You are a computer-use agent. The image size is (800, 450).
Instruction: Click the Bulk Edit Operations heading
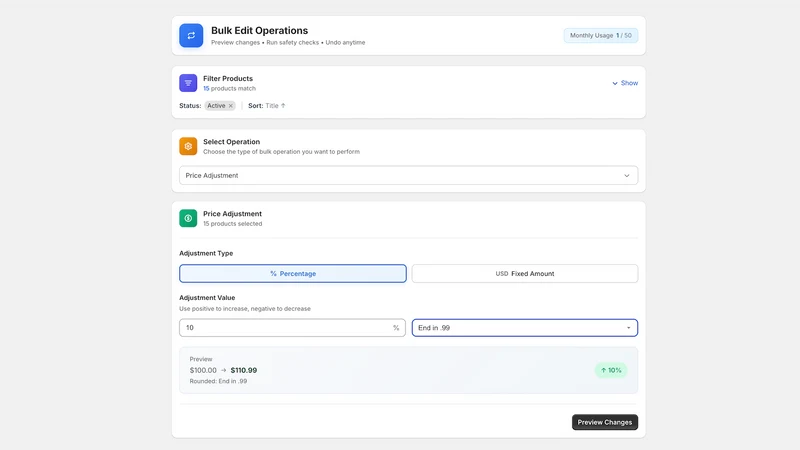[260, 31]
